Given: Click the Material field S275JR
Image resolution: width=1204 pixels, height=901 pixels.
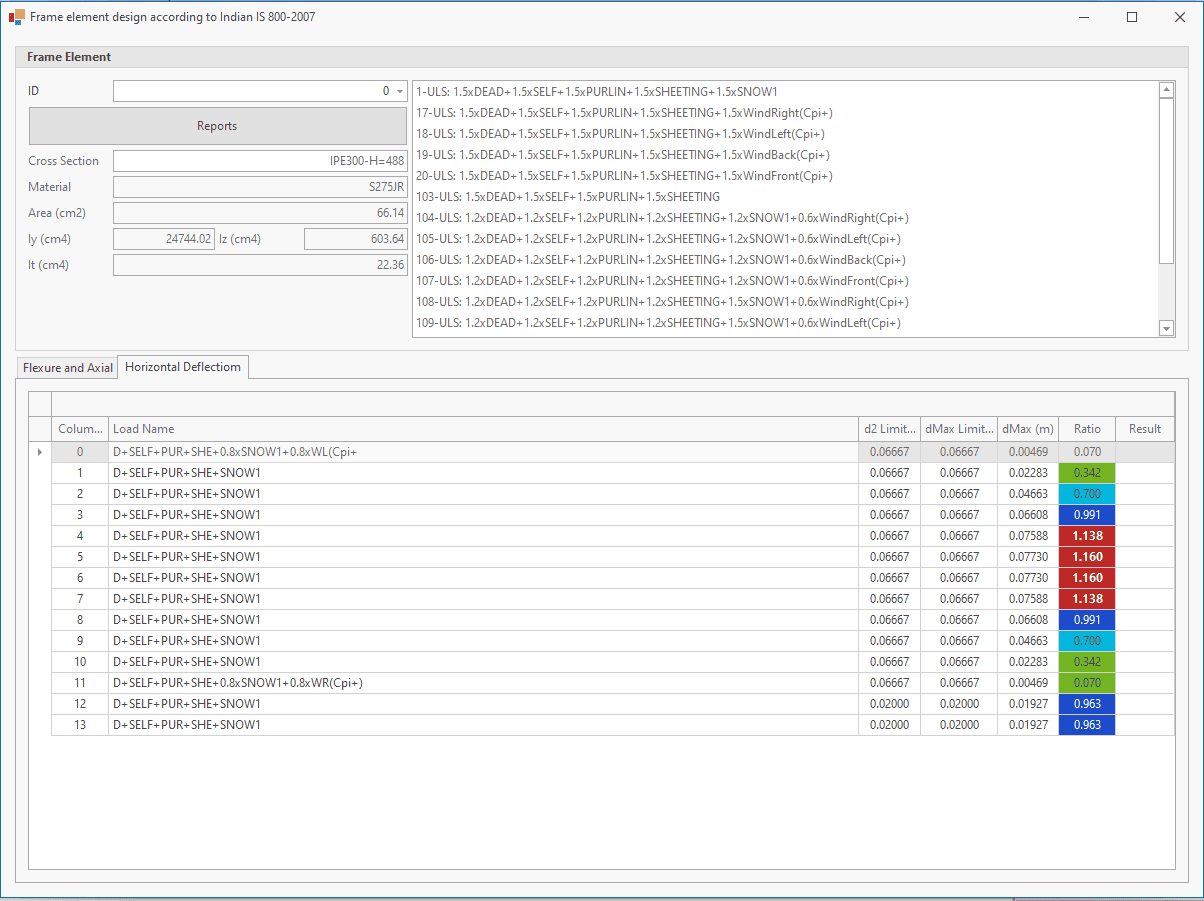Looking at the screenshot, I should (260, 187).
